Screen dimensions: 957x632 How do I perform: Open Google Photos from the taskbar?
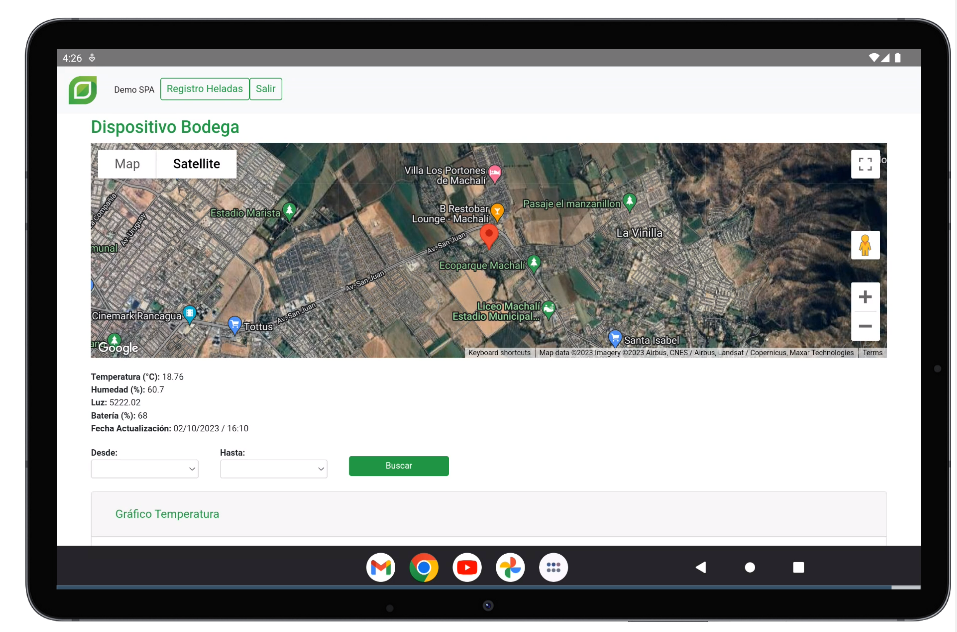click(x=510, y=568)
